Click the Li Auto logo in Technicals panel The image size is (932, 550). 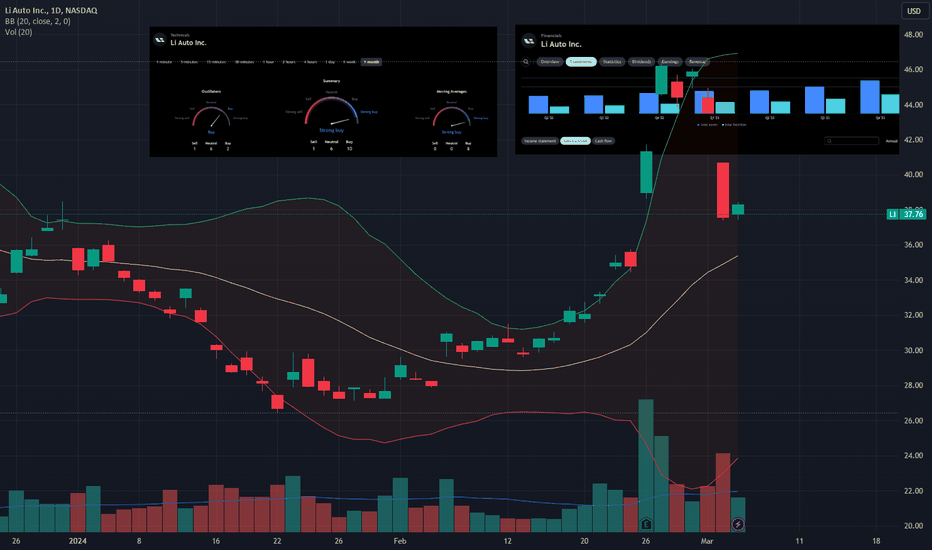point(159,40)
